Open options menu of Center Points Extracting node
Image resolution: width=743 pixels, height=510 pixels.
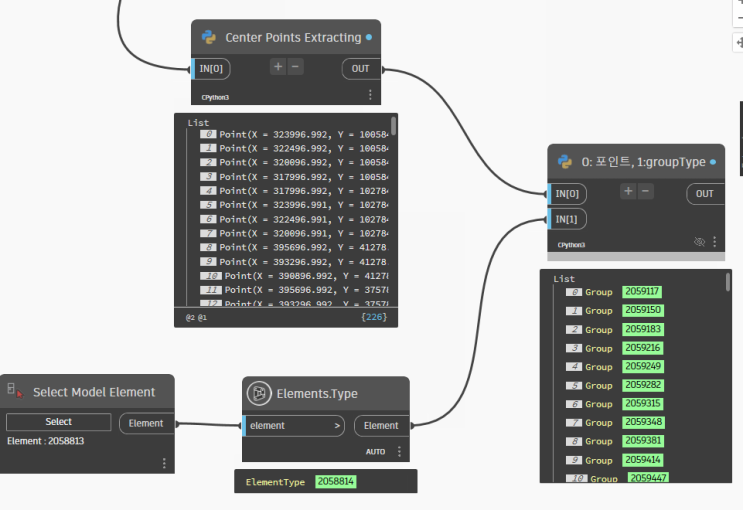pyautogui.click(x=370, y=95)
